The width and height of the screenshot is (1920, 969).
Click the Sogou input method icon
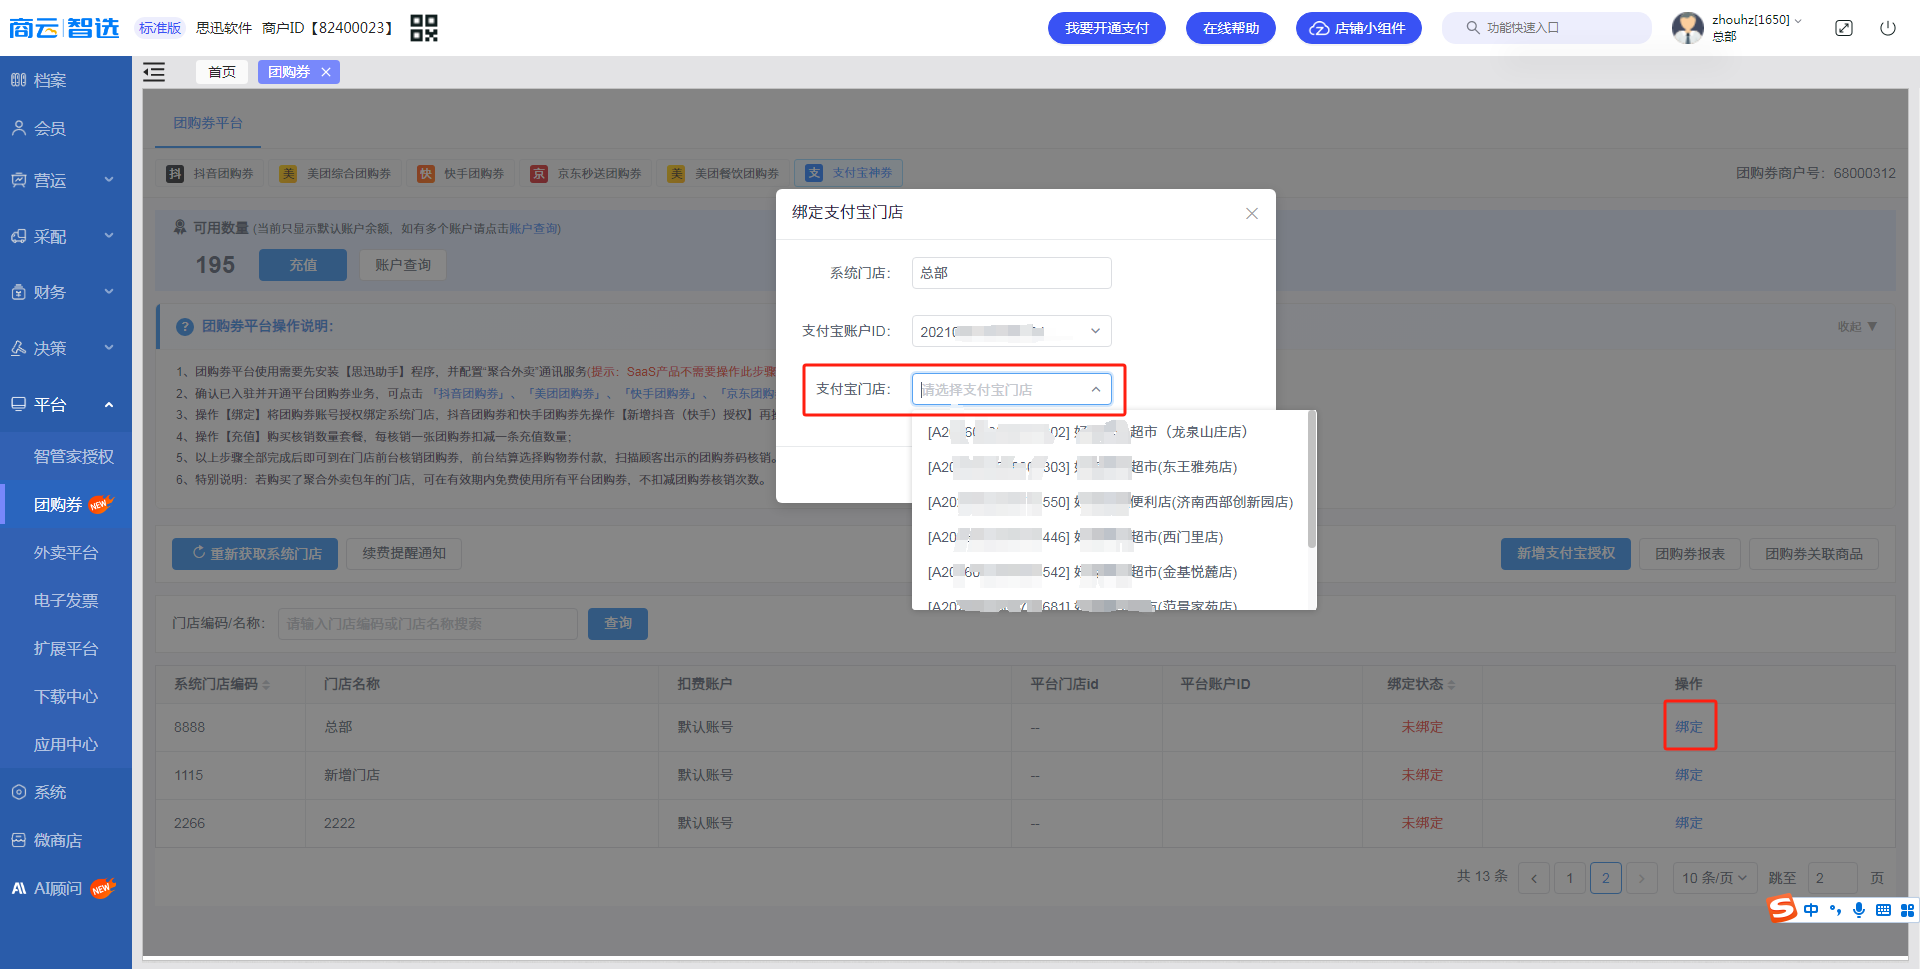tap(1782, 909)
